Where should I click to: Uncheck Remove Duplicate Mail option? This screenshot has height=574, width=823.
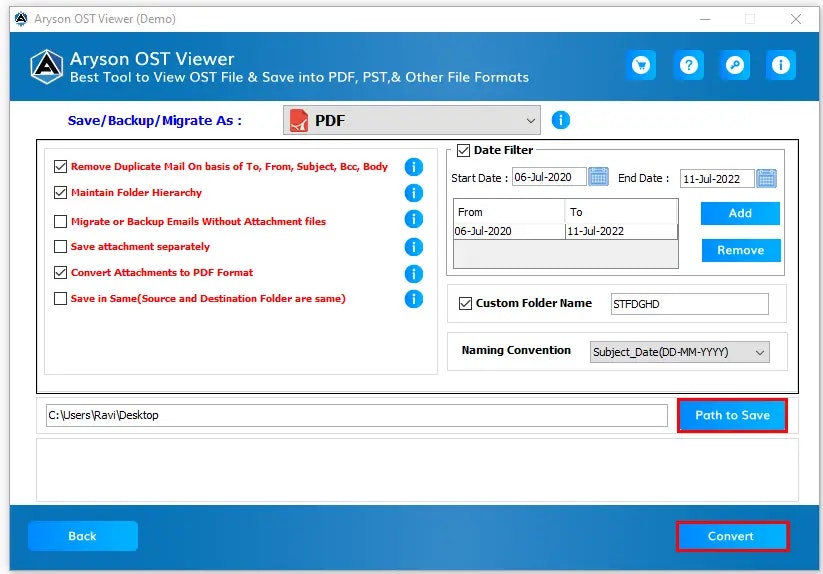tap(60, 167)
